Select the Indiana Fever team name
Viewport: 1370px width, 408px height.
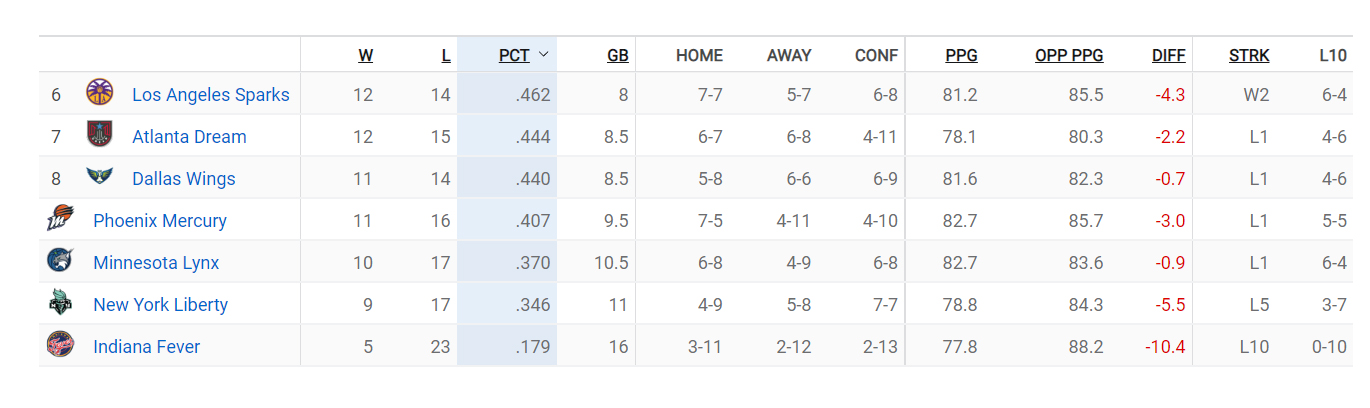(x=147, y=347)
